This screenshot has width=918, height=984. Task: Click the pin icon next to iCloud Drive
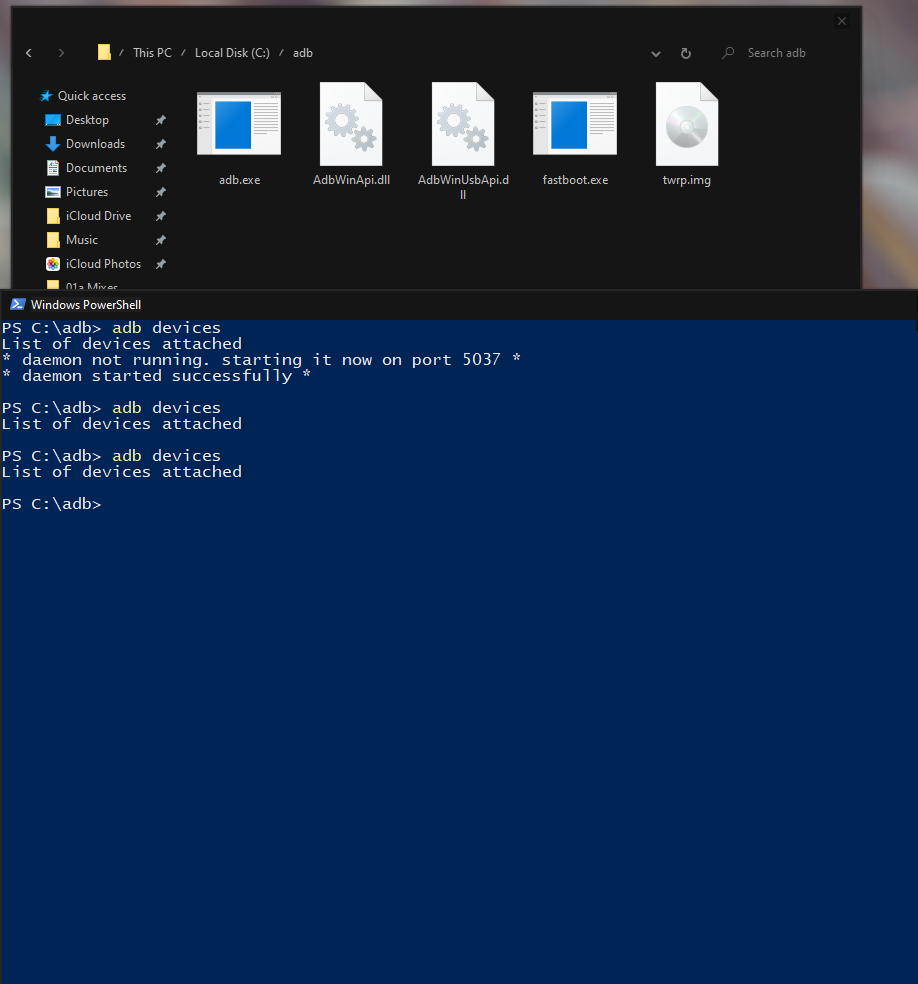(x=161, y=216)
